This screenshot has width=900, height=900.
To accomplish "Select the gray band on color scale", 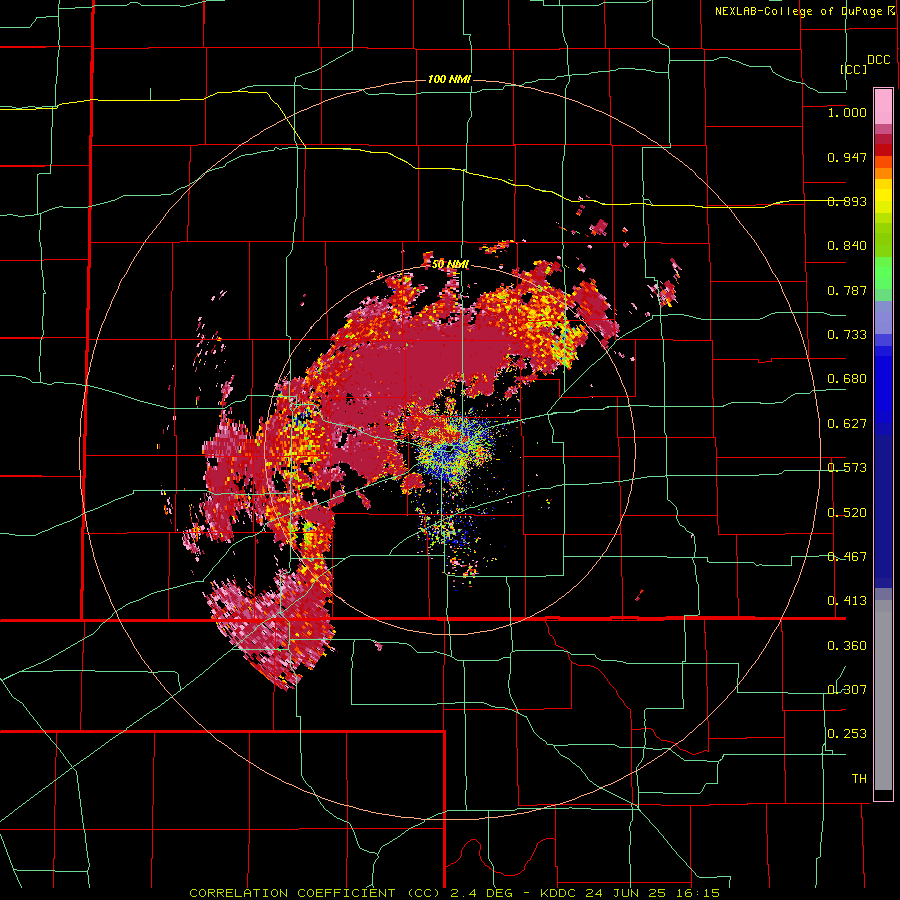I will tap(883, 695).
